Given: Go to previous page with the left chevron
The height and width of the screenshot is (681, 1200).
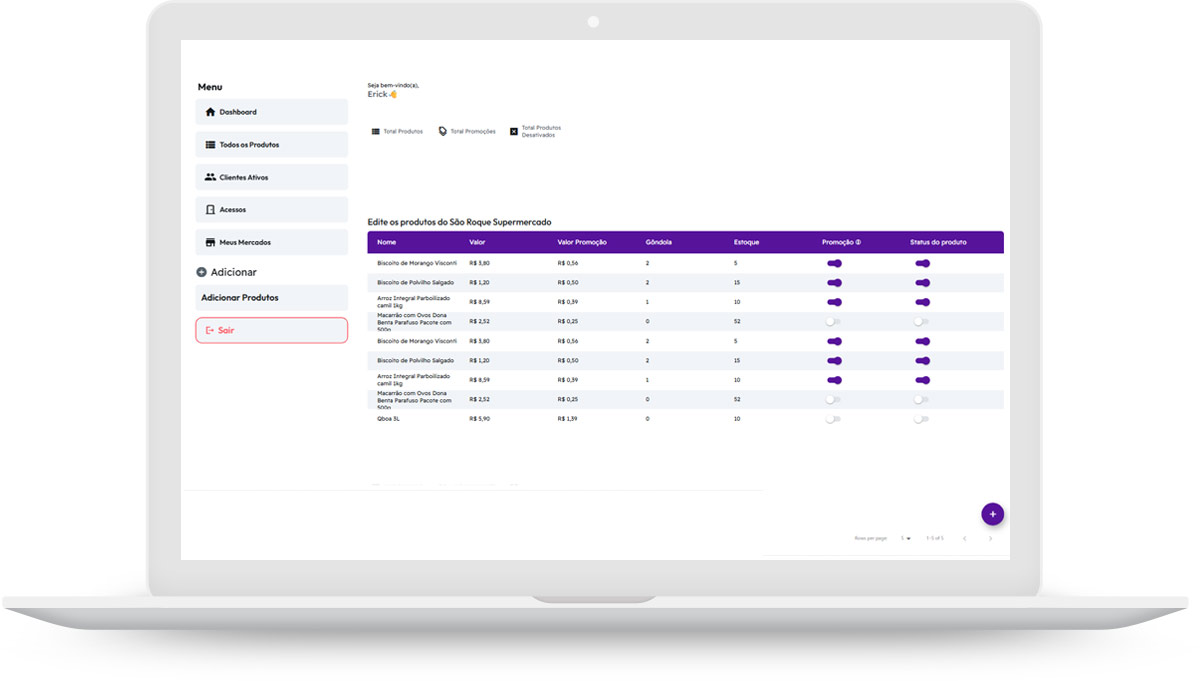Looking at the screenshot, I should pos(964,538).
